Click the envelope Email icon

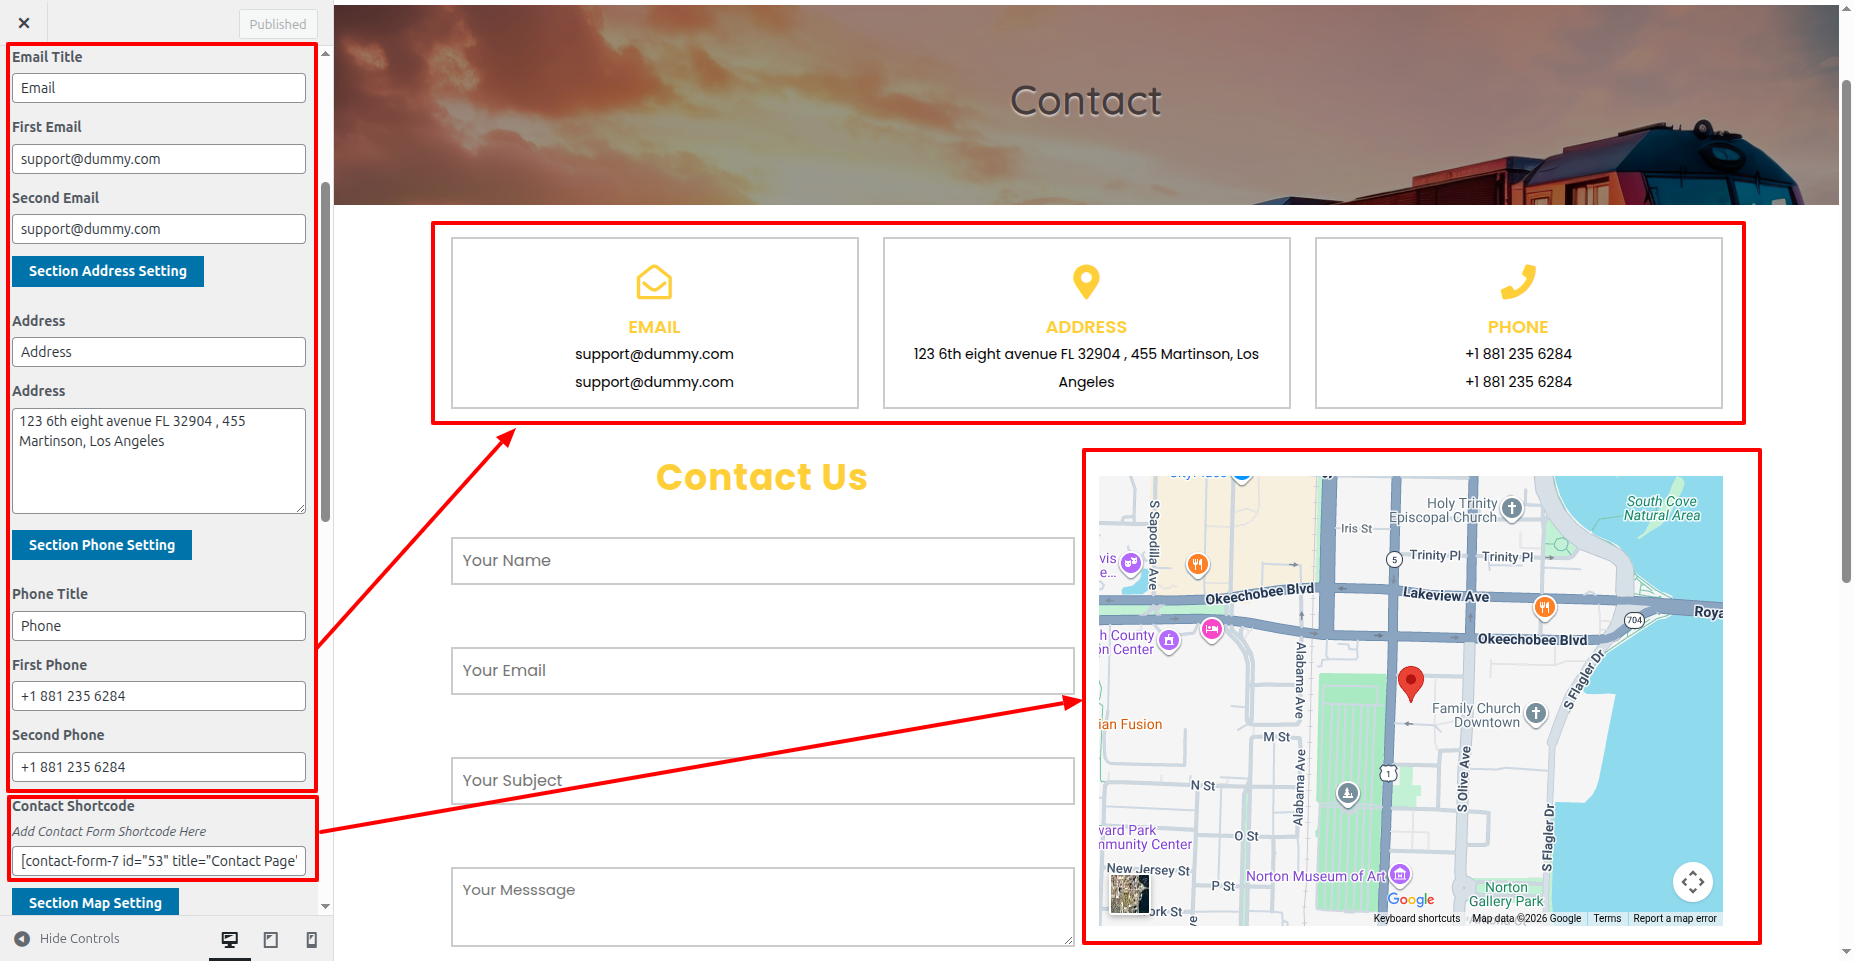click(654, 282)
